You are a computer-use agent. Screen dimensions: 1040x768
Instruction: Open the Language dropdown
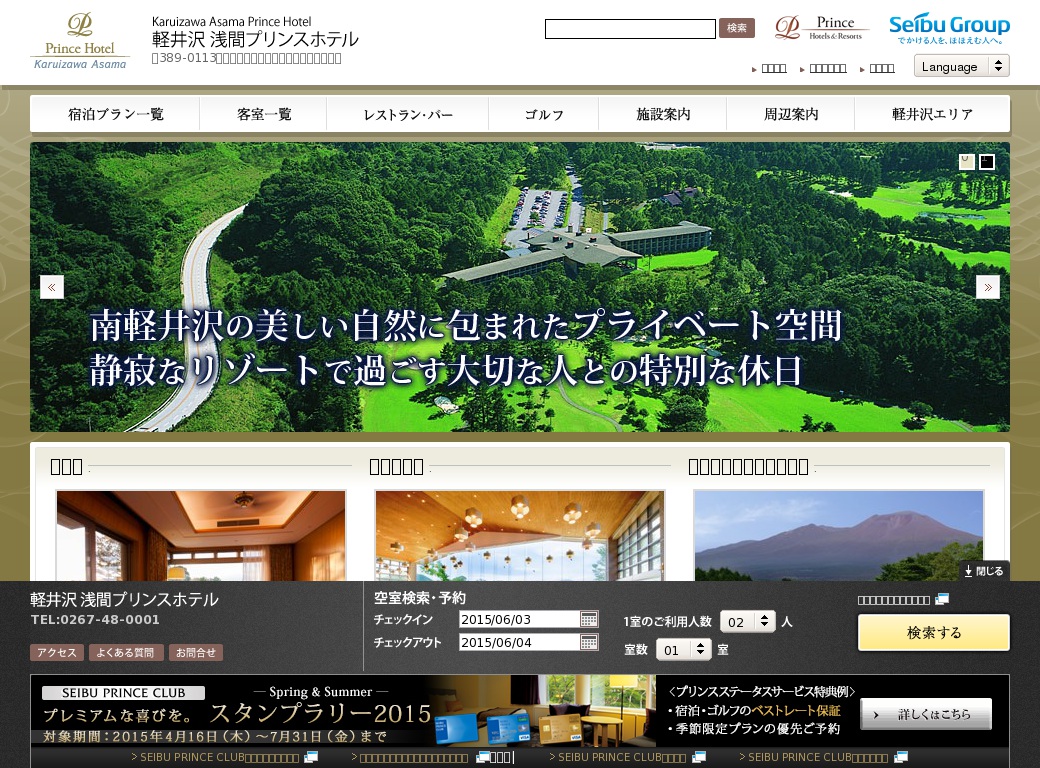tap(962, 66)
